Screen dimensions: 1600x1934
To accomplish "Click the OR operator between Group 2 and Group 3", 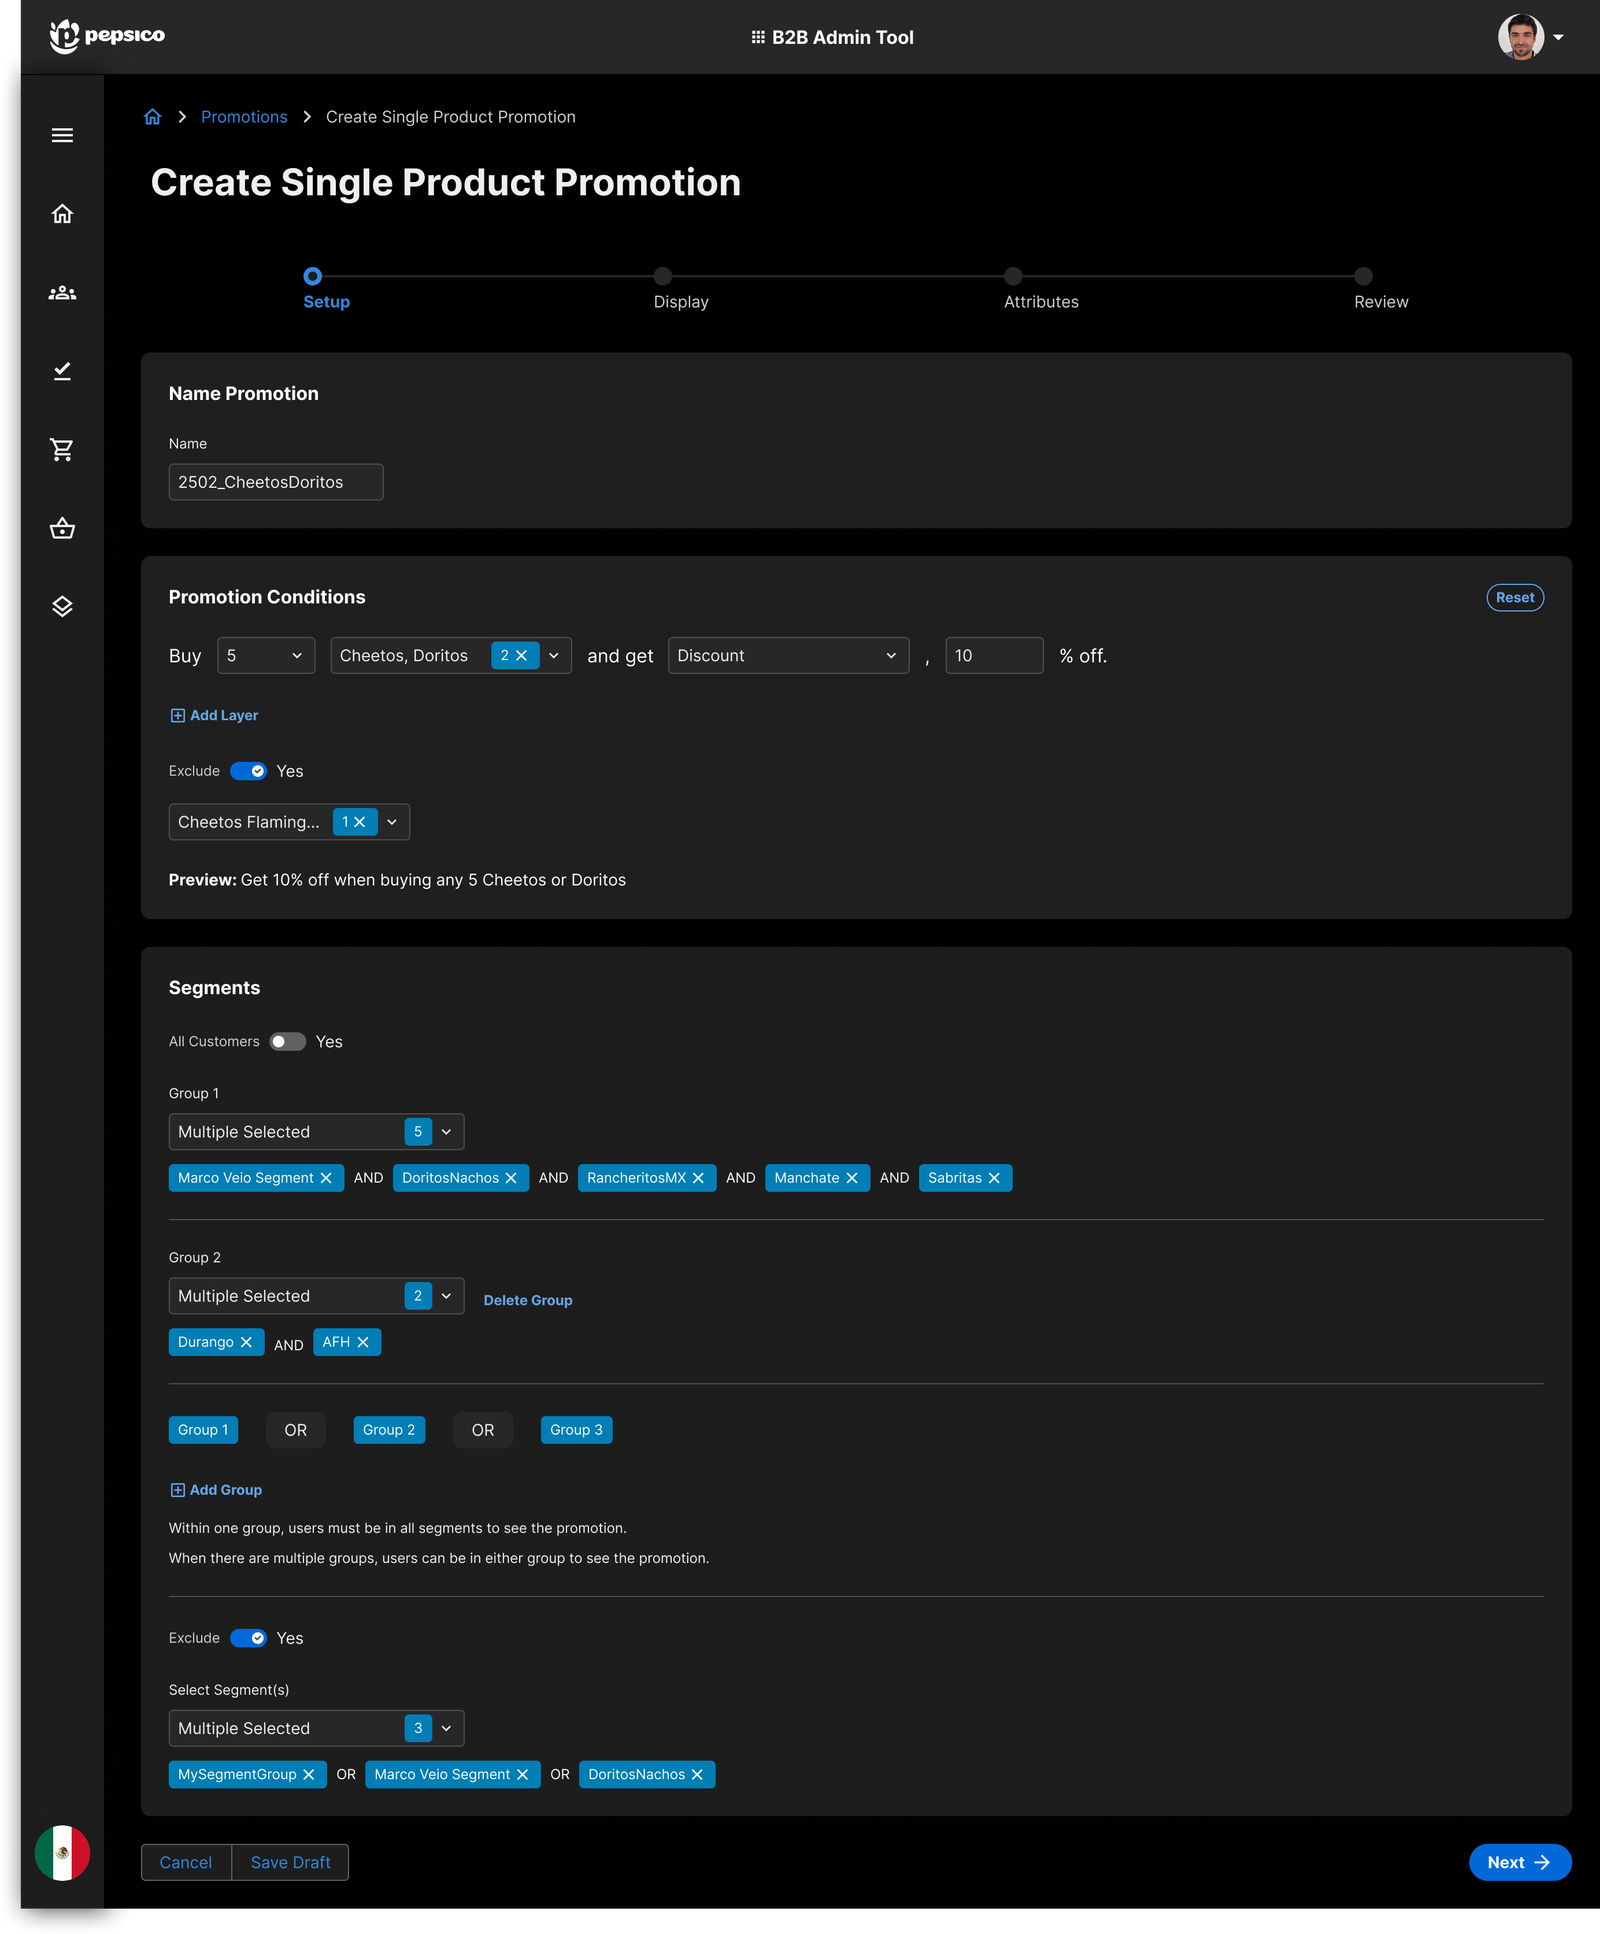I will coord(483,1430).
